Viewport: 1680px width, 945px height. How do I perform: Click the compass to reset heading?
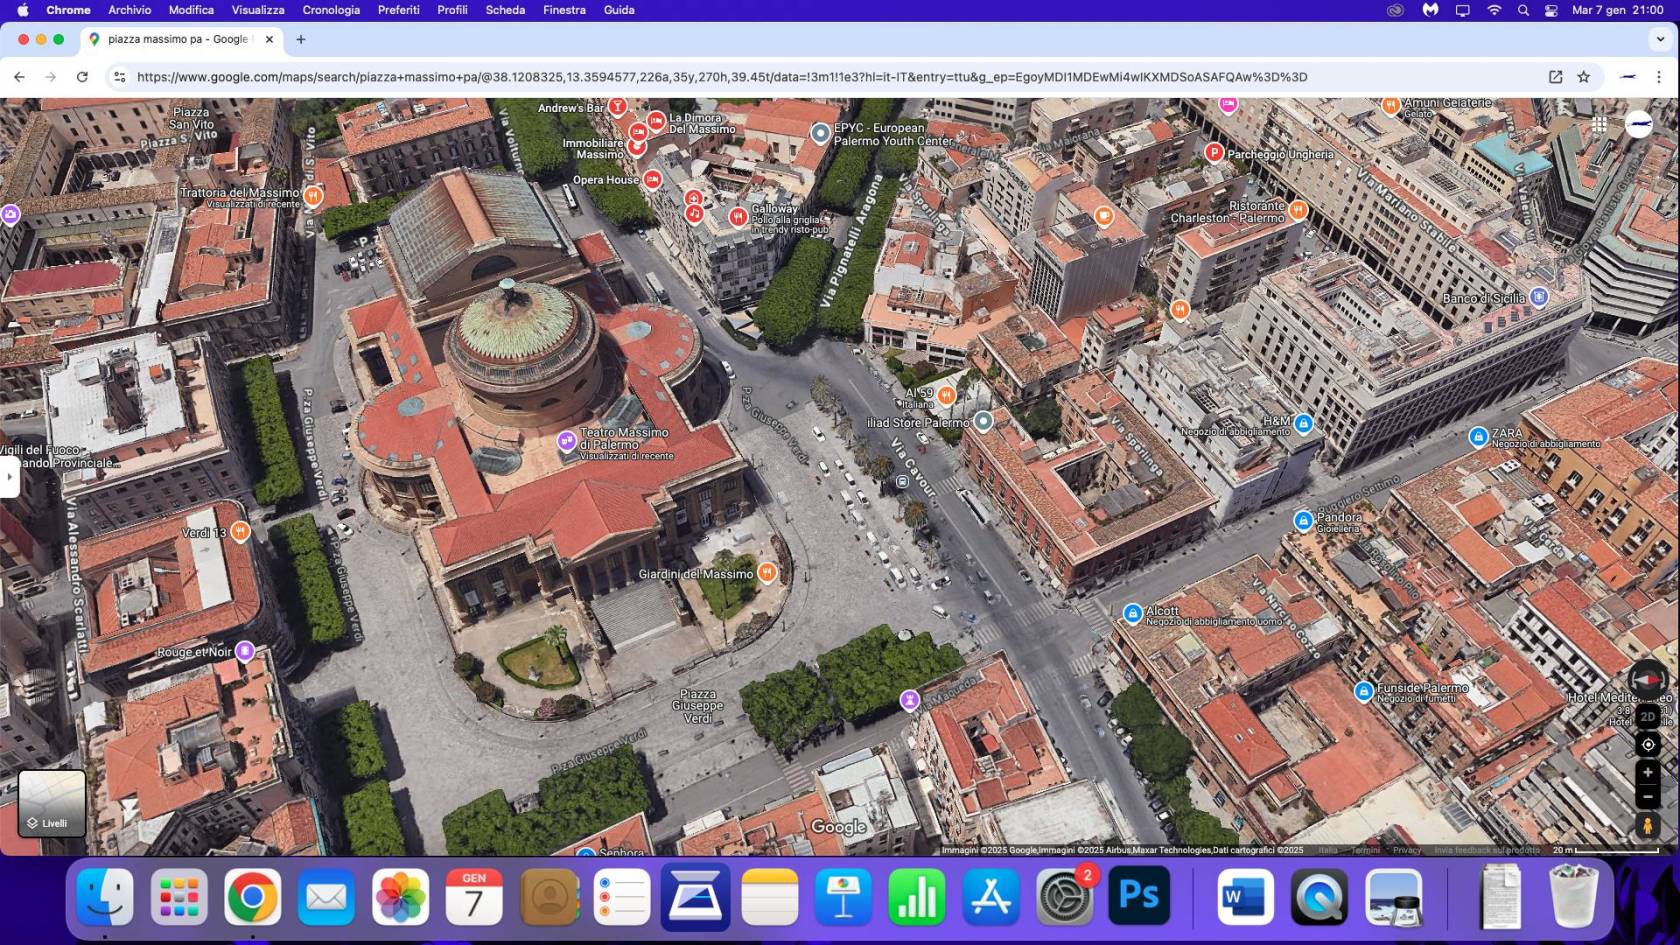pos(1647,680)
